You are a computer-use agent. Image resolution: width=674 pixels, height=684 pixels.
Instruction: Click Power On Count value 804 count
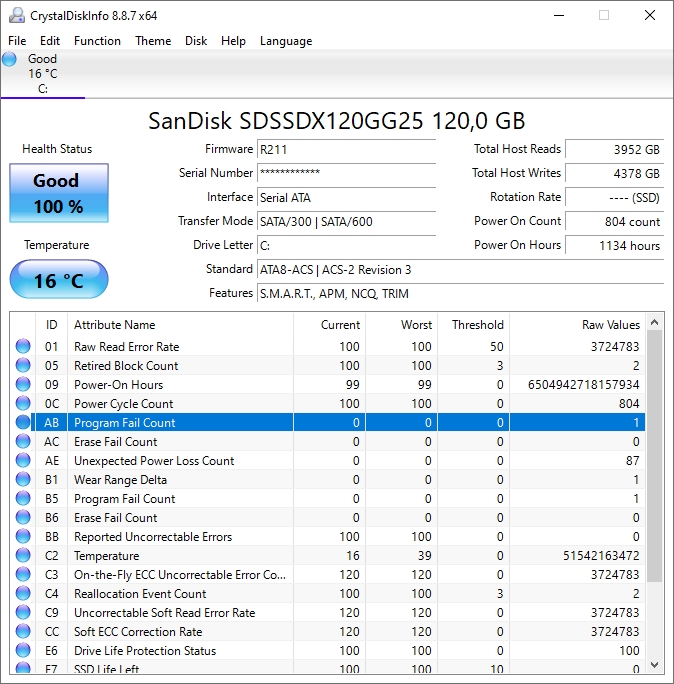615,221
